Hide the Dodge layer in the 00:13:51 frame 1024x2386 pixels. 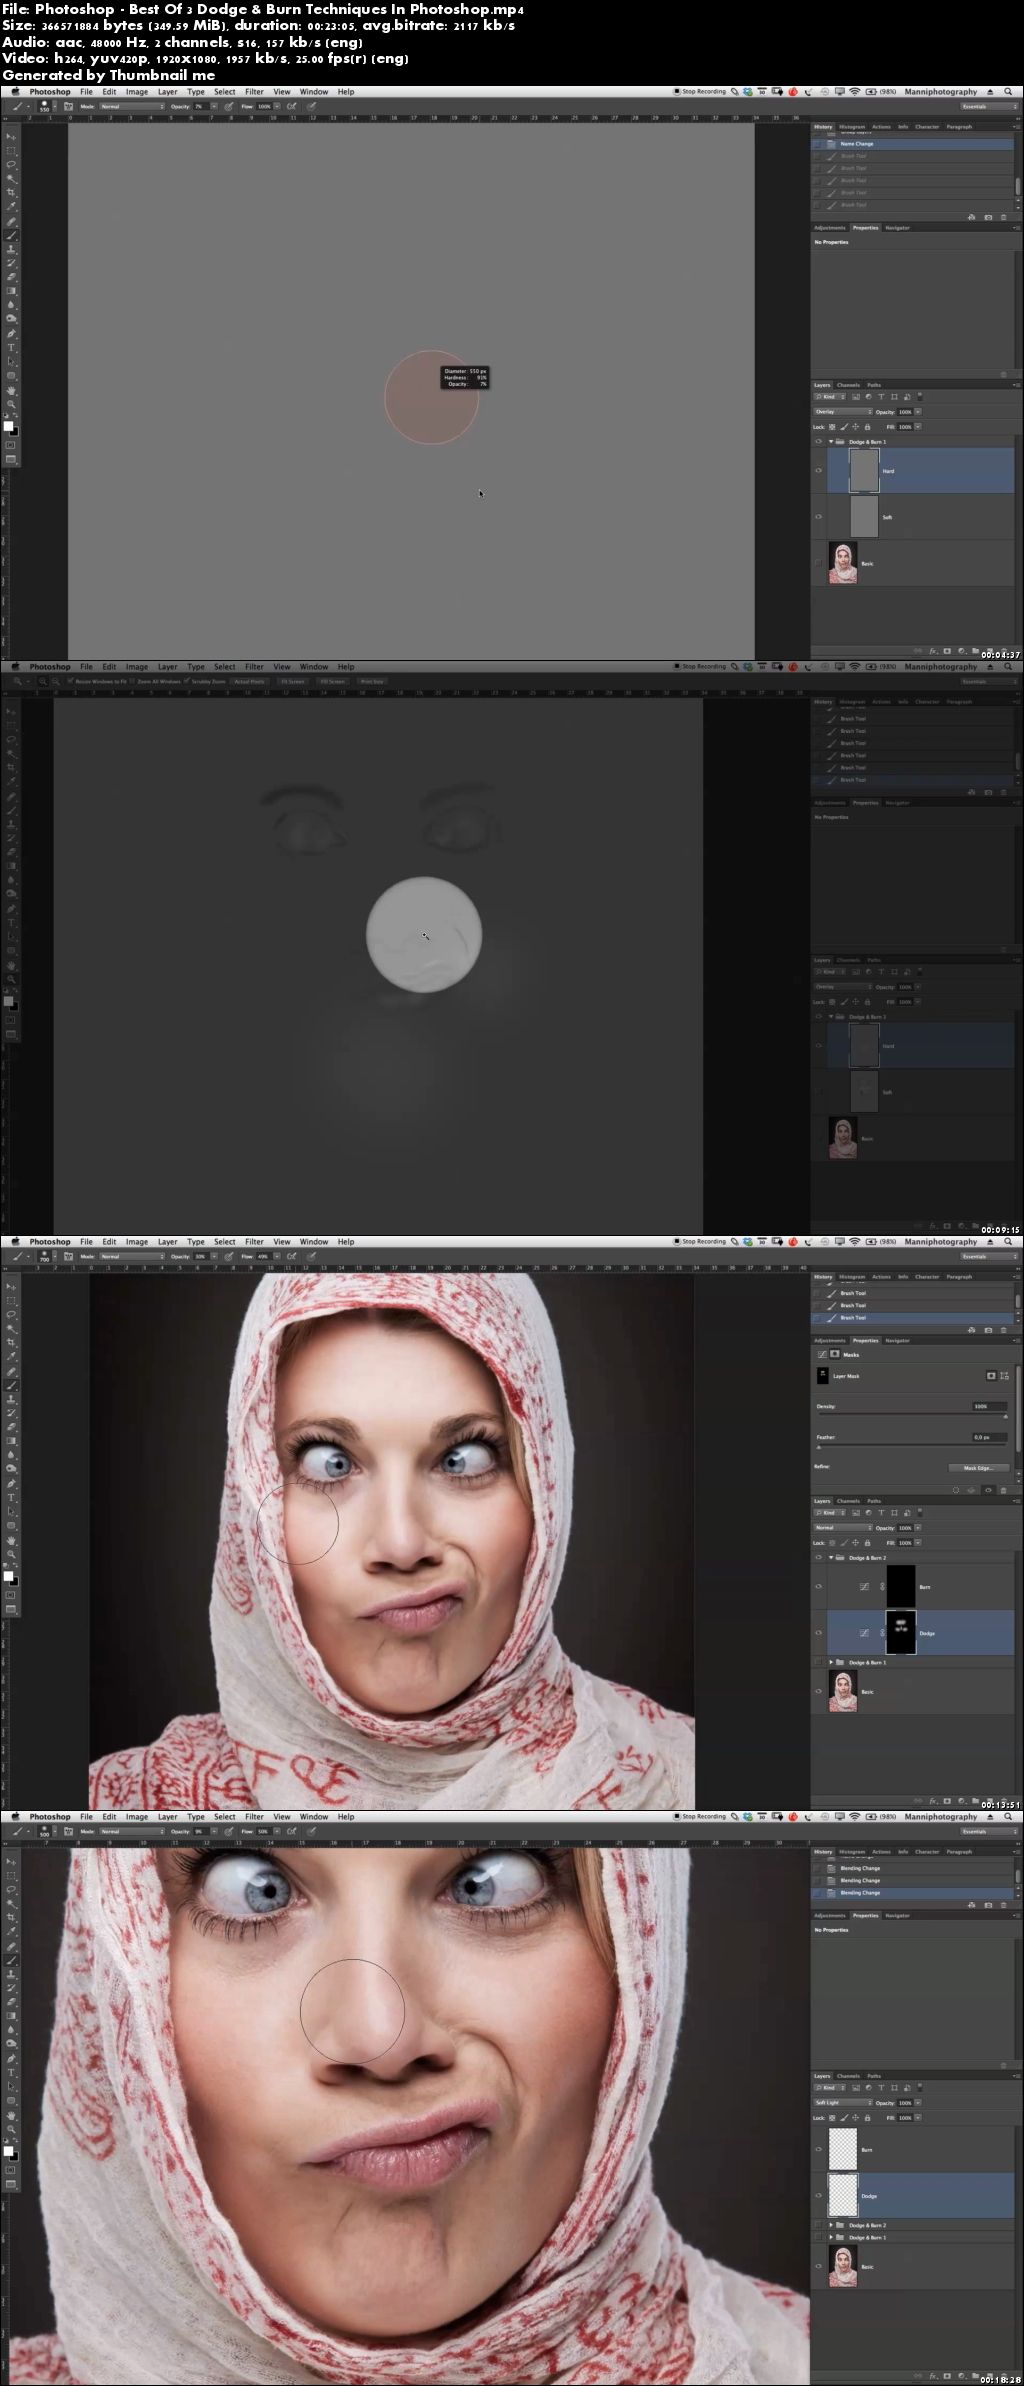(x=818, y=1633)
